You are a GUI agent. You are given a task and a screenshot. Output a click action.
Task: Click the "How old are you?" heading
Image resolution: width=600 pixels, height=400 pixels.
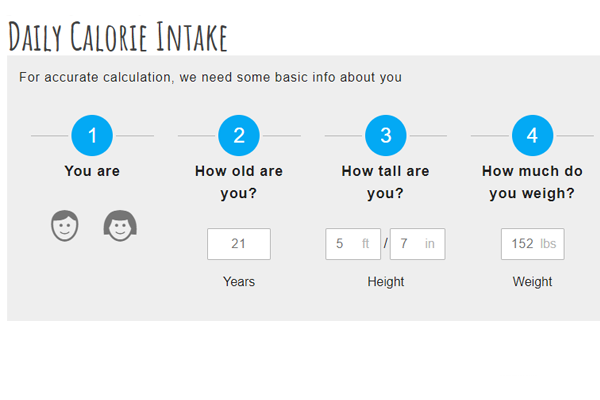[x=239, y=182]
